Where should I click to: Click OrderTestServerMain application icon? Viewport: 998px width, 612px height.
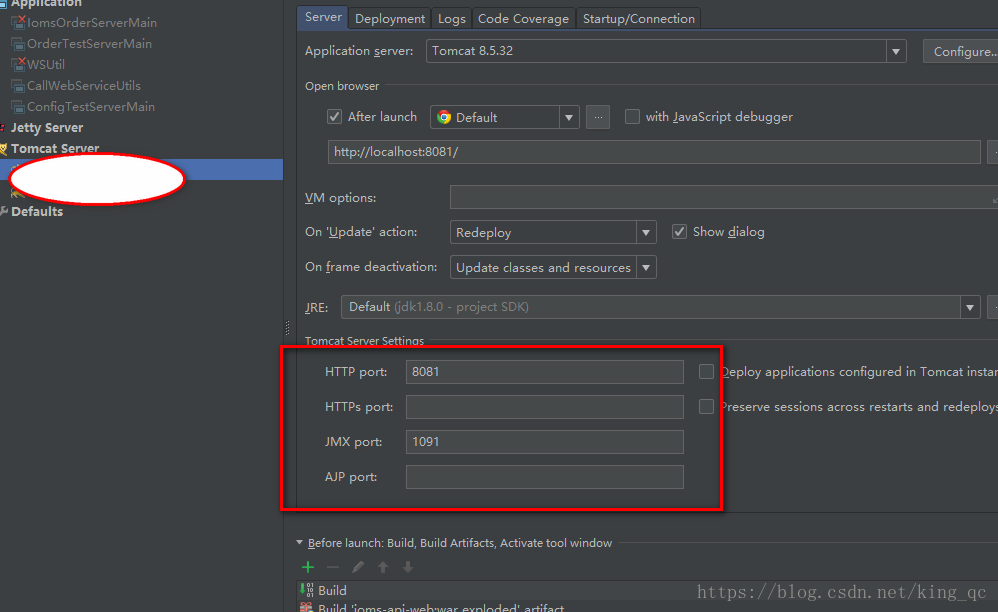point(18,44)
